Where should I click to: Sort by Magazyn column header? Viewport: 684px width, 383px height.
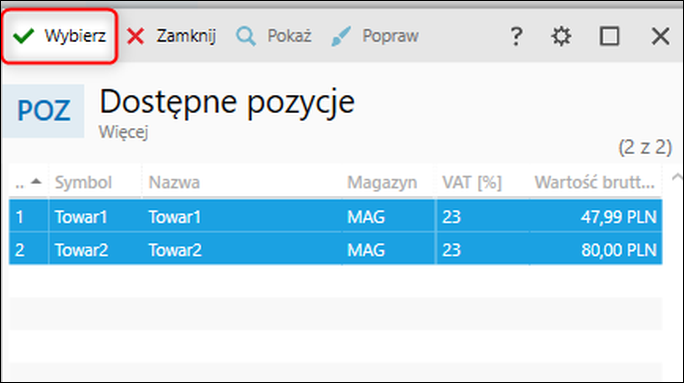click(382, 182)
